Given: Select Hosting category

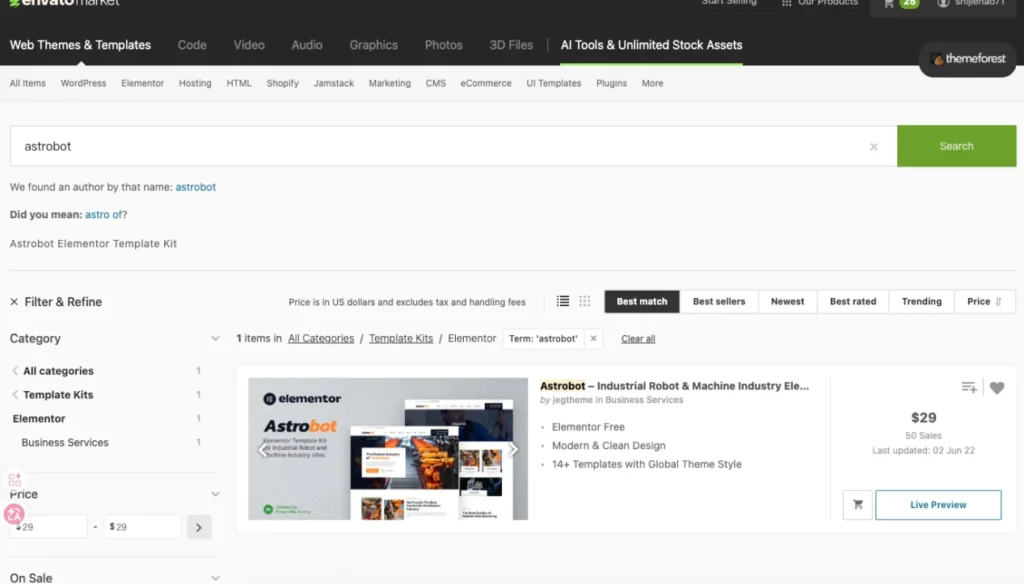Looking at the screenshot, I should [x=195, y=83].
